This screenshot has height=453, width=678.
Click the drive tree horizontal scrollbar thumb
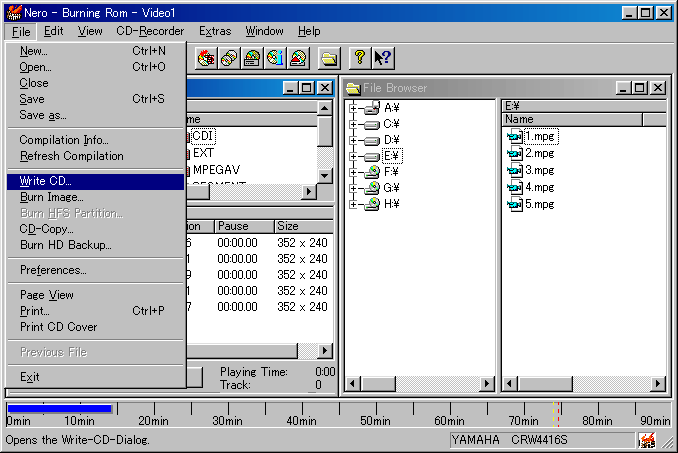tap(378, 383)
